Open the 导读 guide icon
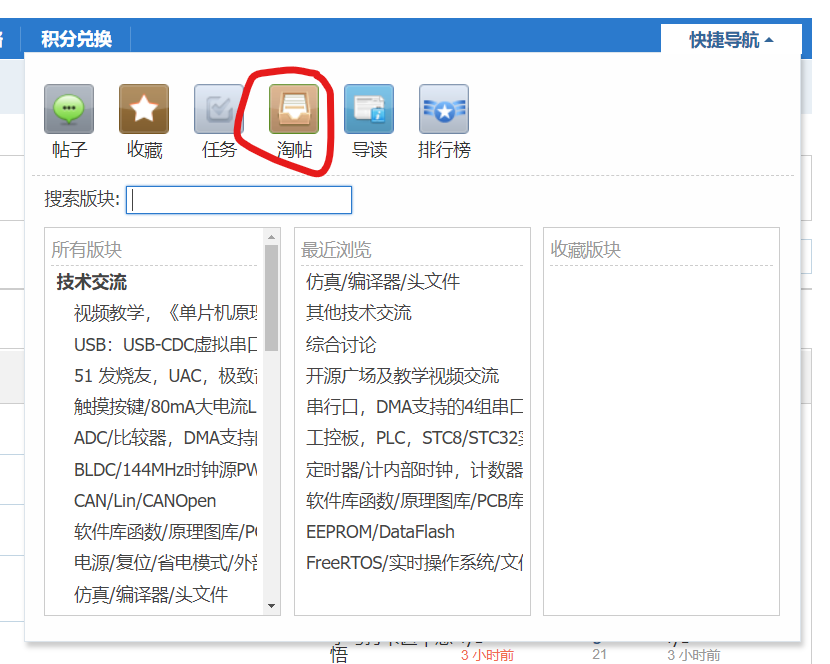Screen dimensions: 830x664 click(369, 109)
